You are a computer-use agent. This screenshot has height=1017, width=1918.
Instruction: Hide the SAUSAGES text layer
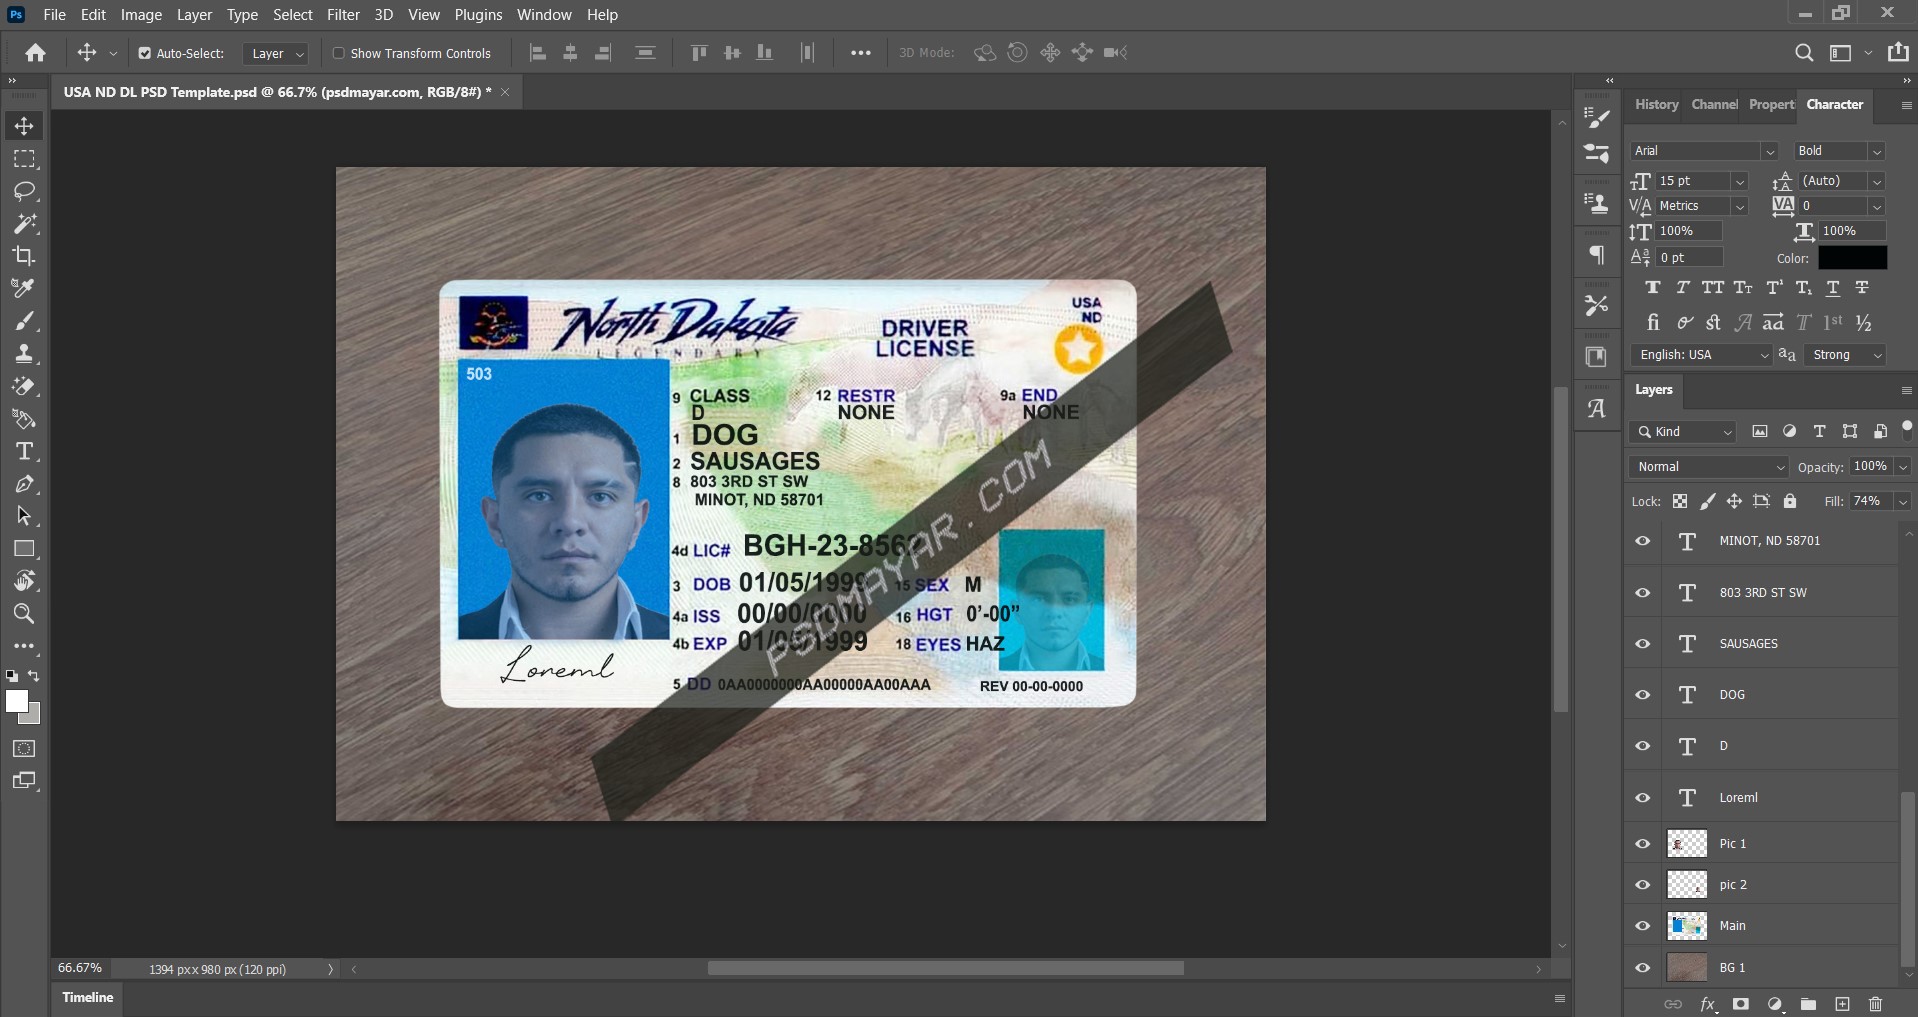point(1643,644)
